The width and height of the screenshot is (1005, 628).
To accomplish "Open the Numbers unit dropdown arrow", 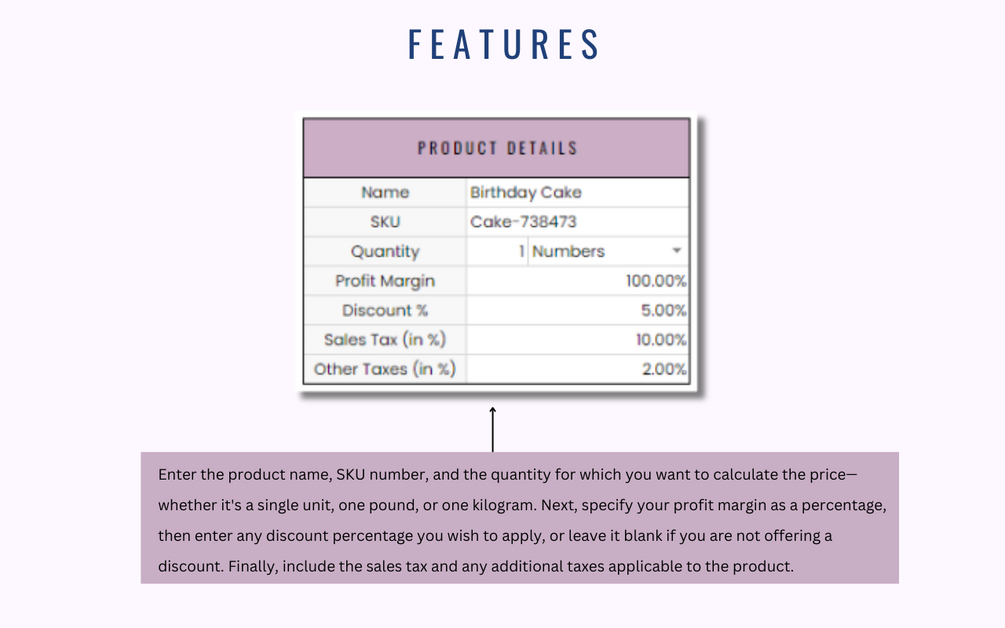I will click(677, 251).
